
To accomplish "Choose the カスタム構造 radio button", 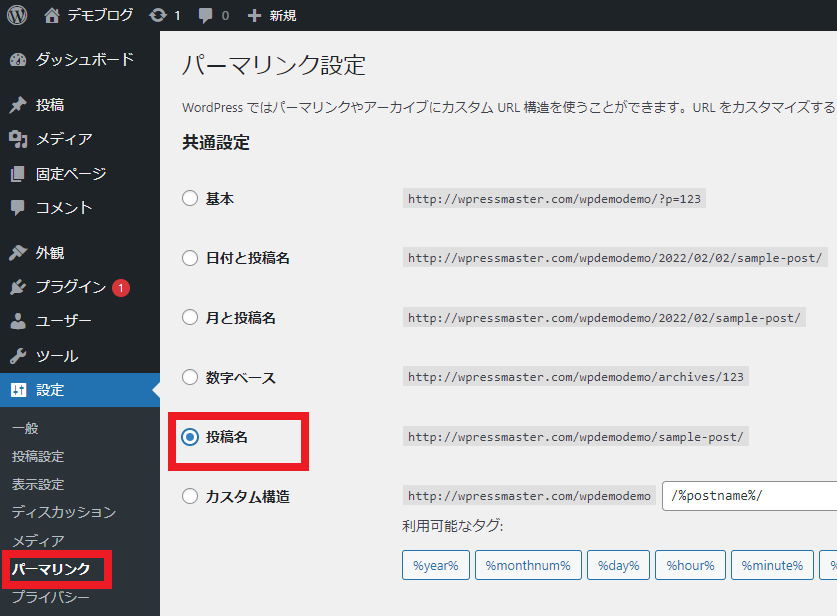I will pyautogui.click(x=190, y=496).
